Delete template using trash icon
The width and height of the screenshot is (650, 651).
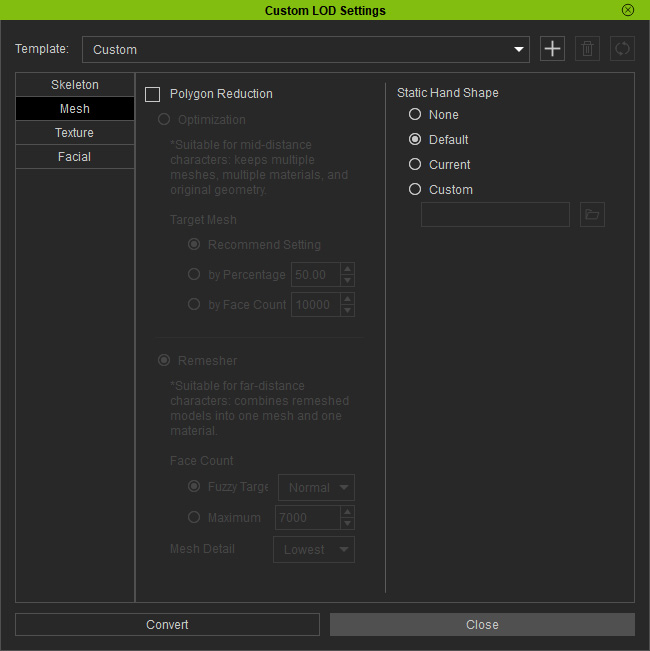[x=587, y=49]
